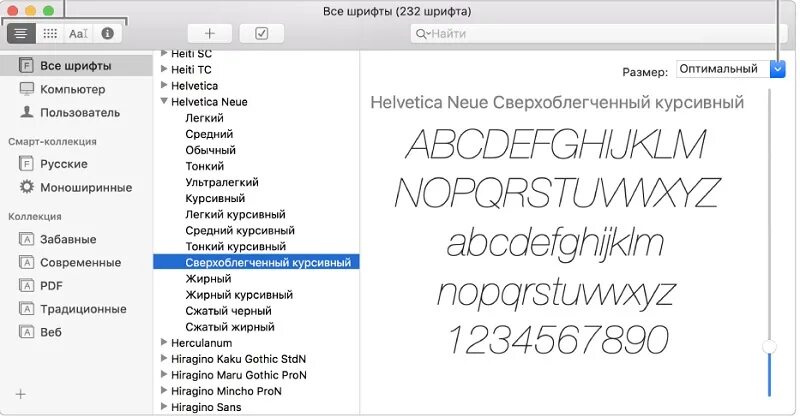Select Легкий курсивный typeface
Image resolution: width=800 pixels, height=417 pixels.
(235, 214)
